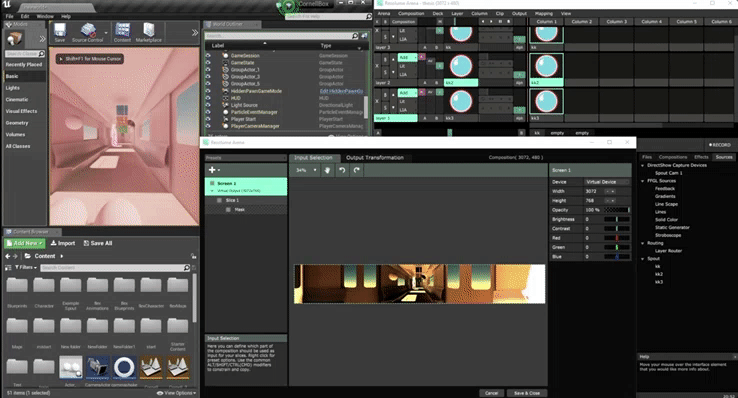
Task: Click the Add New button
Action: [25, 243]
